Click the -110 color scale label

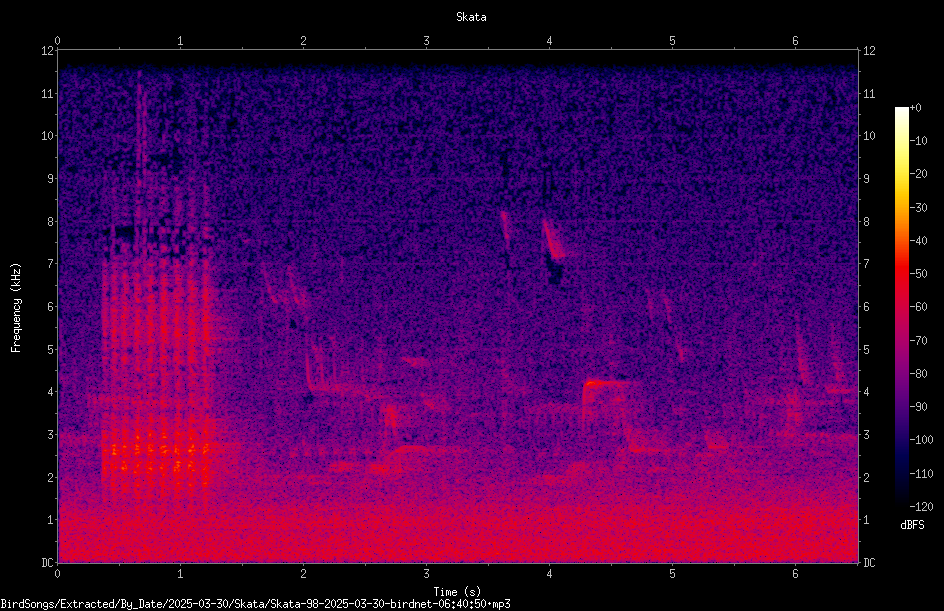tap(921, 474)
